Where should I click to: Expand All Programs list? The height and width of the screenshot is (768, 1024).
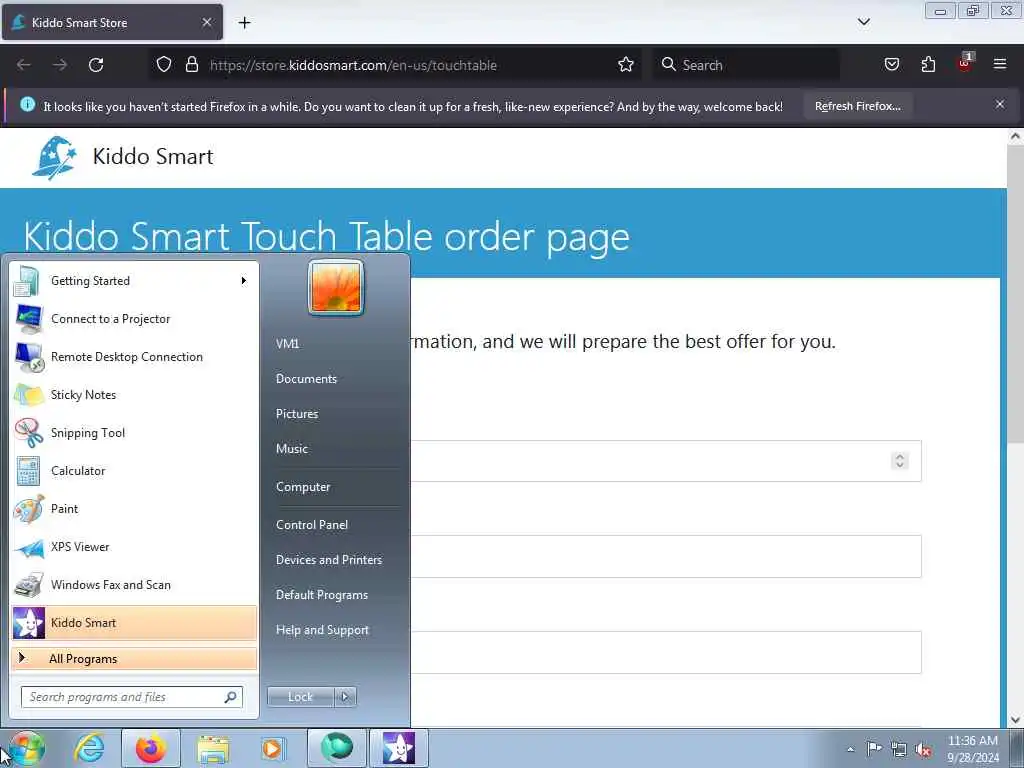134,659
